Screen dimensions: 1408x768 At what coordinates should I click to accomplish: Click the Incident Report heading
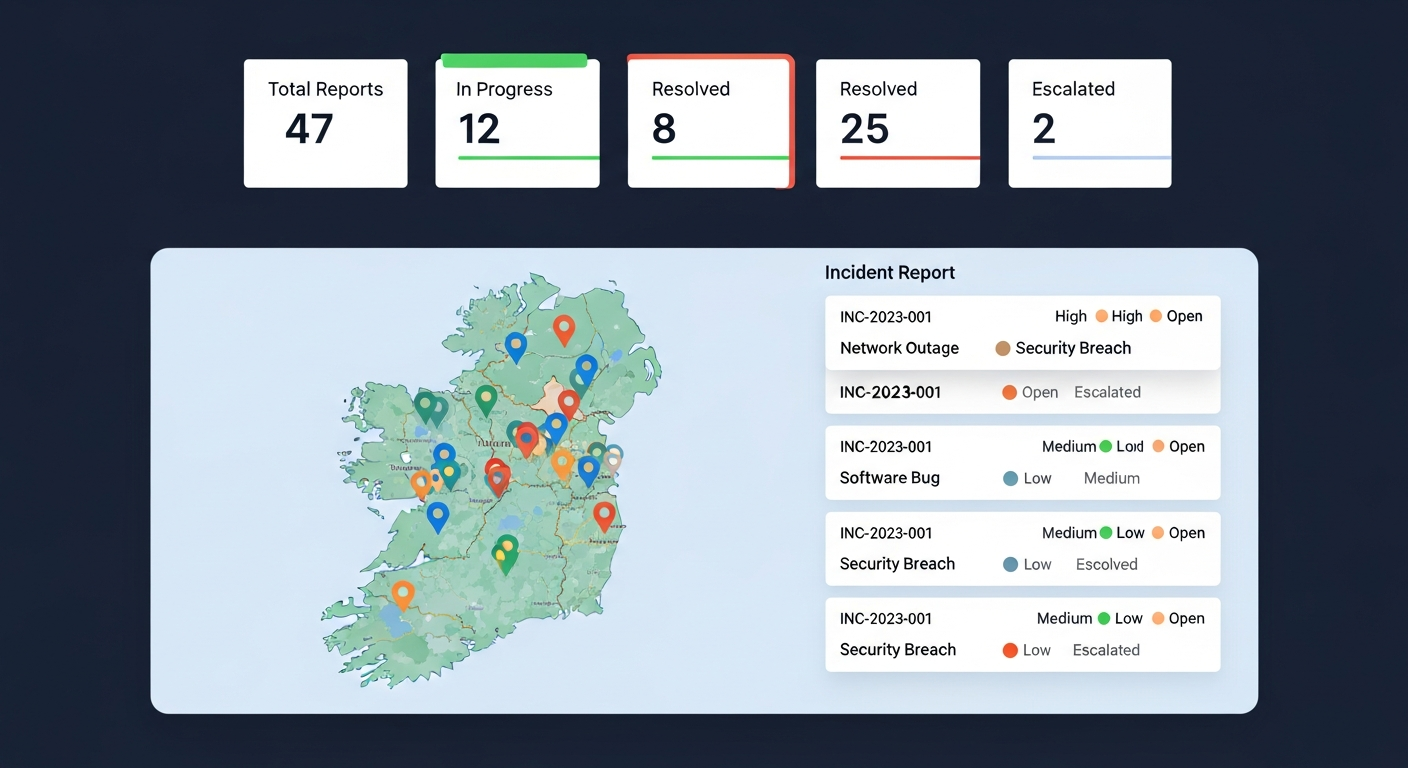pyautogui.click(x=890, y=272)
